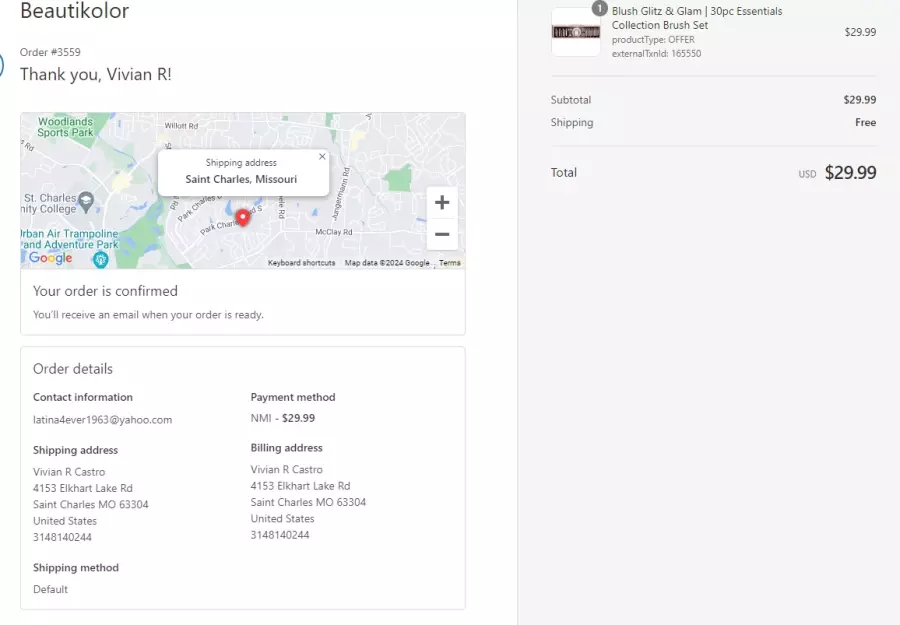The width and height of the screenshot is (900, 625).
Task: Click the 'externalTxnId: 165550' line
Action: coord(656,53)
